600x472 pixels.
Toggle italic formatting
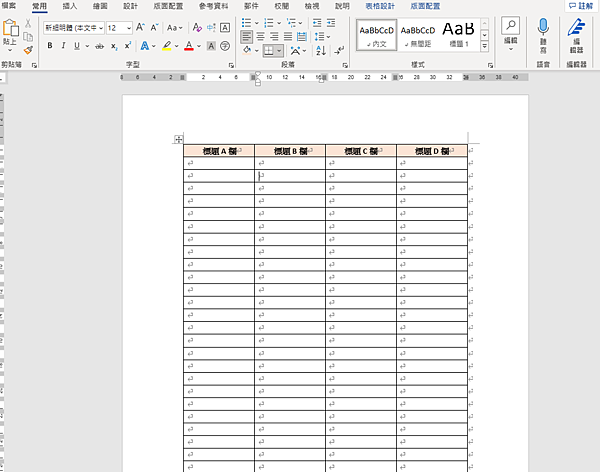(x=64, y=46)
